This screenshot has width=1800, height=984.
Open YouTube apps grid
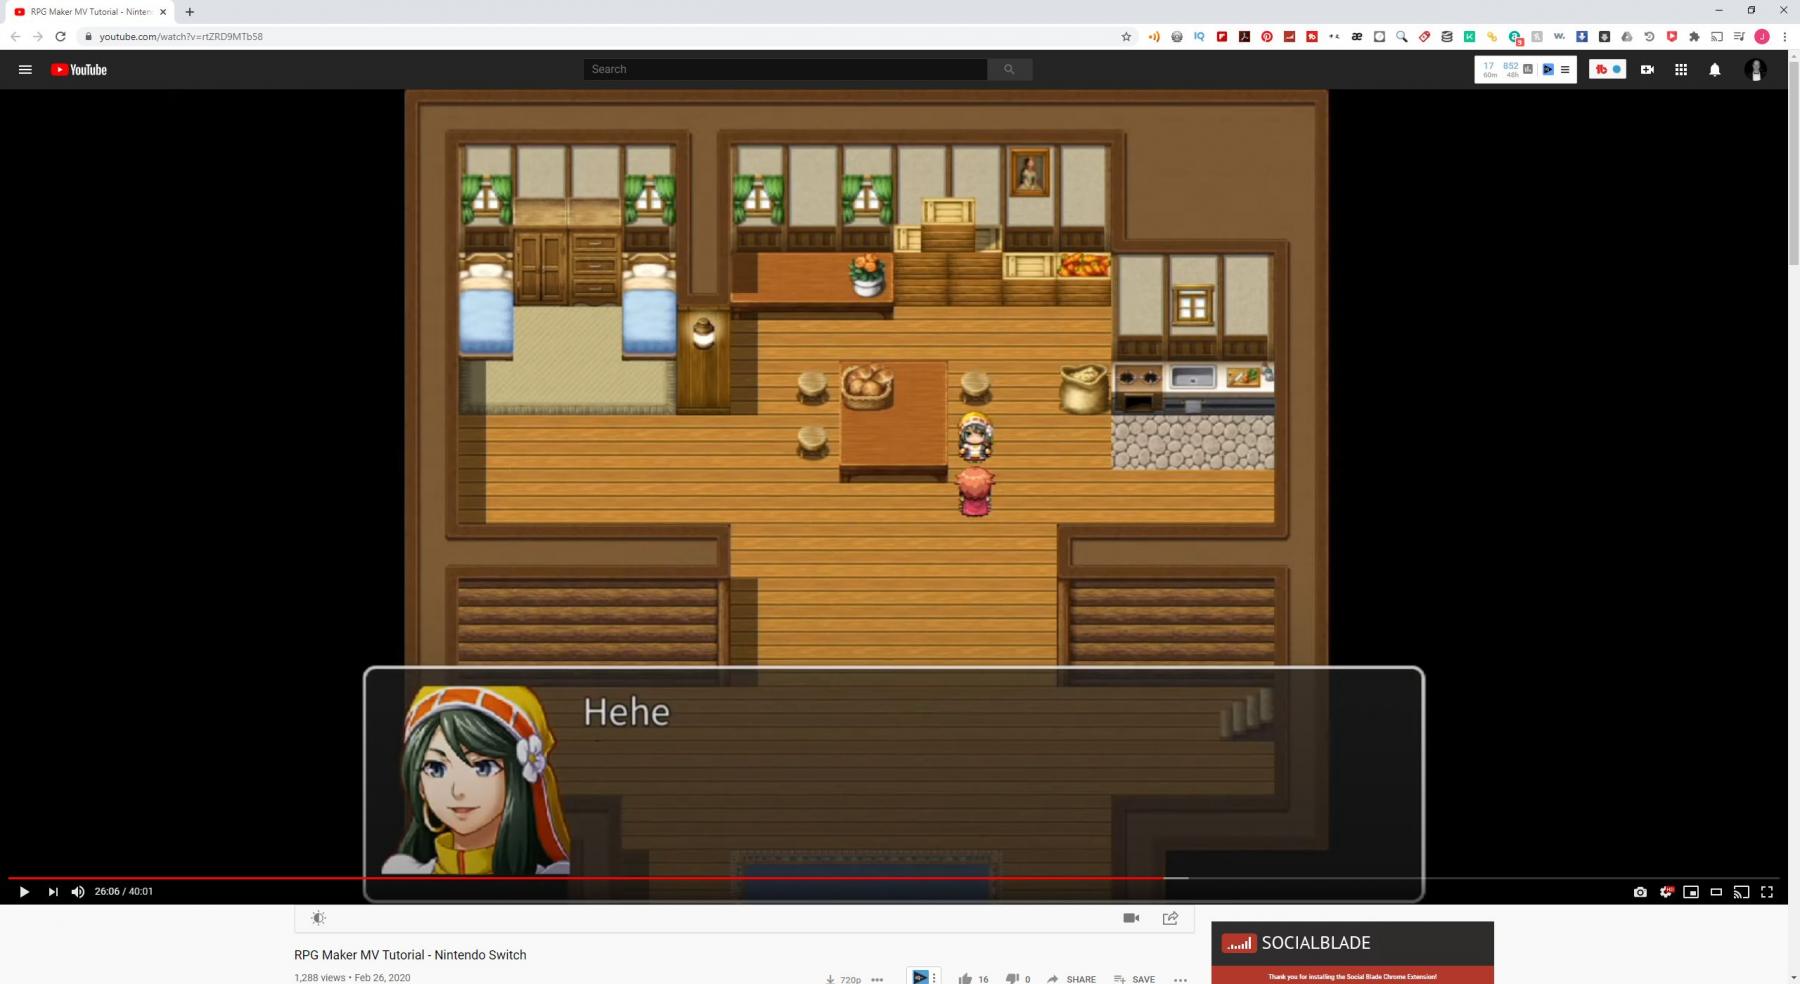1681,70
